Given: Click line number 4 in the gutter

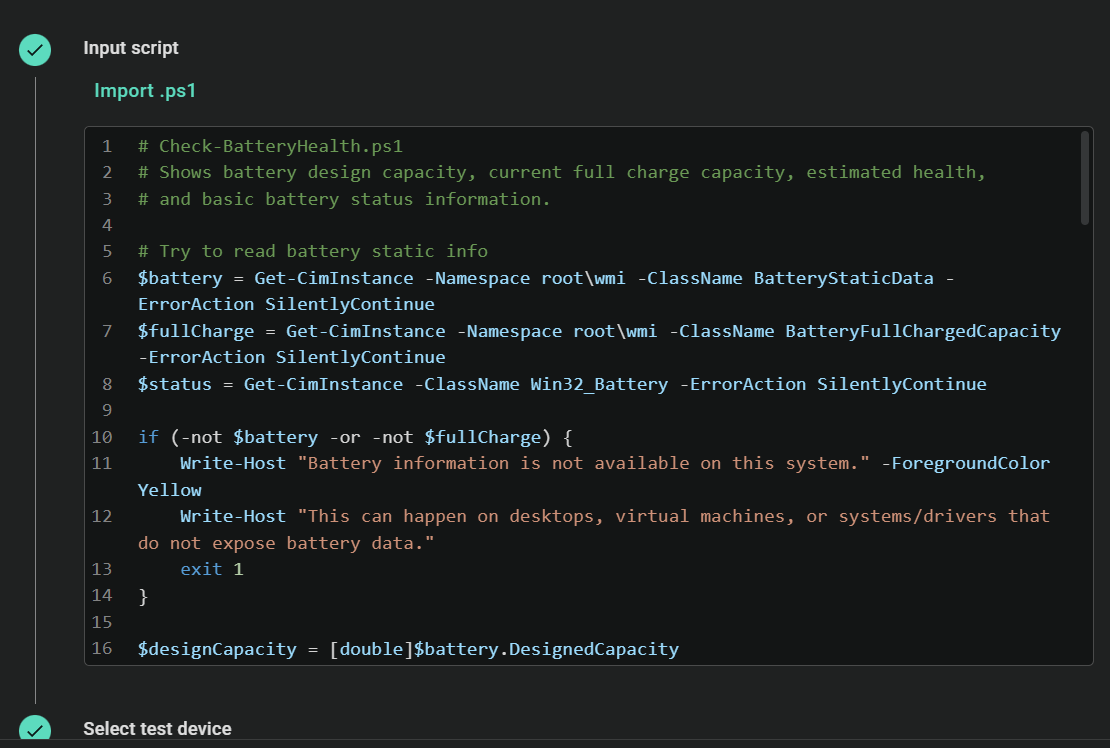Looking at the screenshot, I should coord(107,226).
